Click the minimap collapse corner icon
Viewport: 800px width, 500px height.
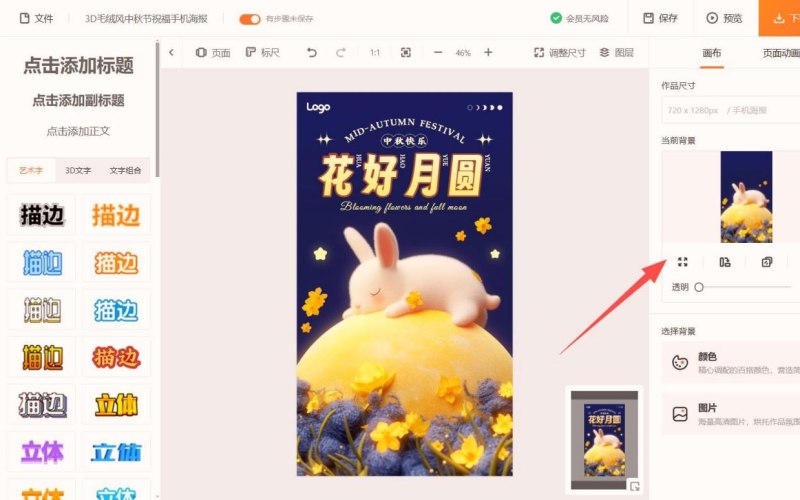click(x=634, y=486)
